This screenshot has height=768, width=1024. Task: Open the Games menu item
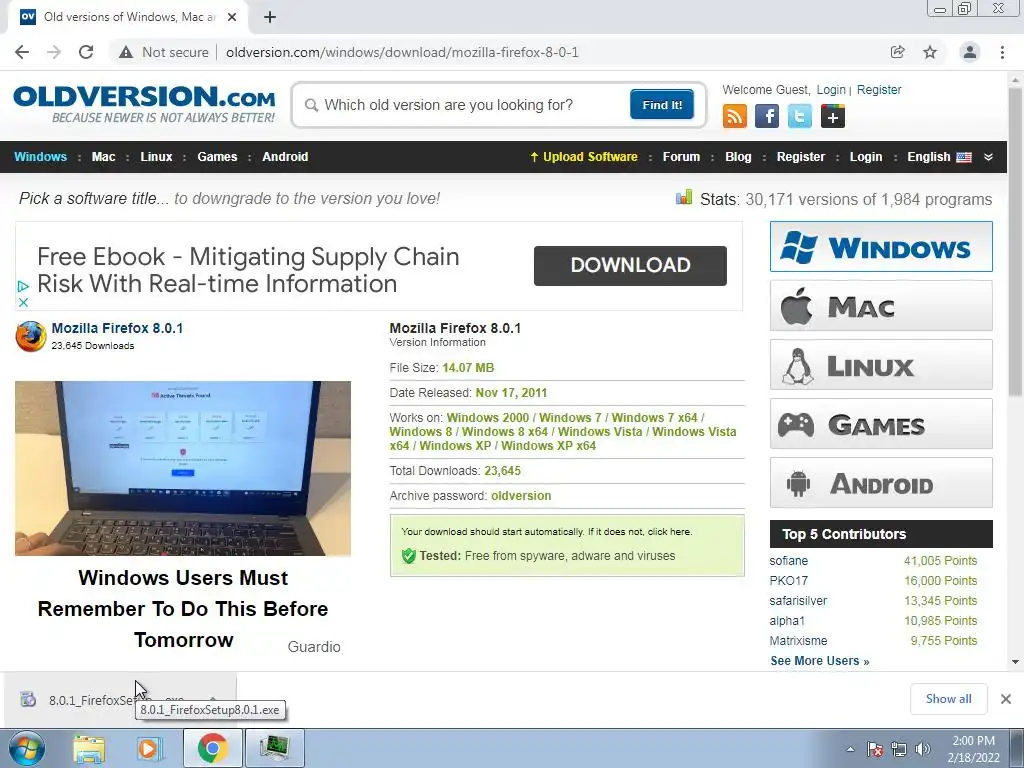[x=217, y=157]
